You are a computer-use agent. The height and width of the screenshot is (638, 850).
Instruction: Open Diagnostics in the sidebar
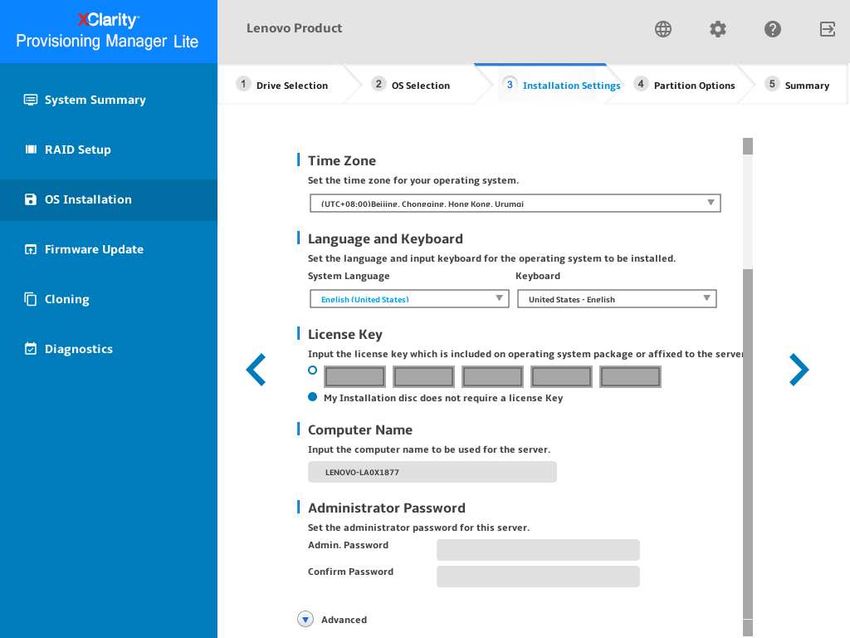point(108,349)
